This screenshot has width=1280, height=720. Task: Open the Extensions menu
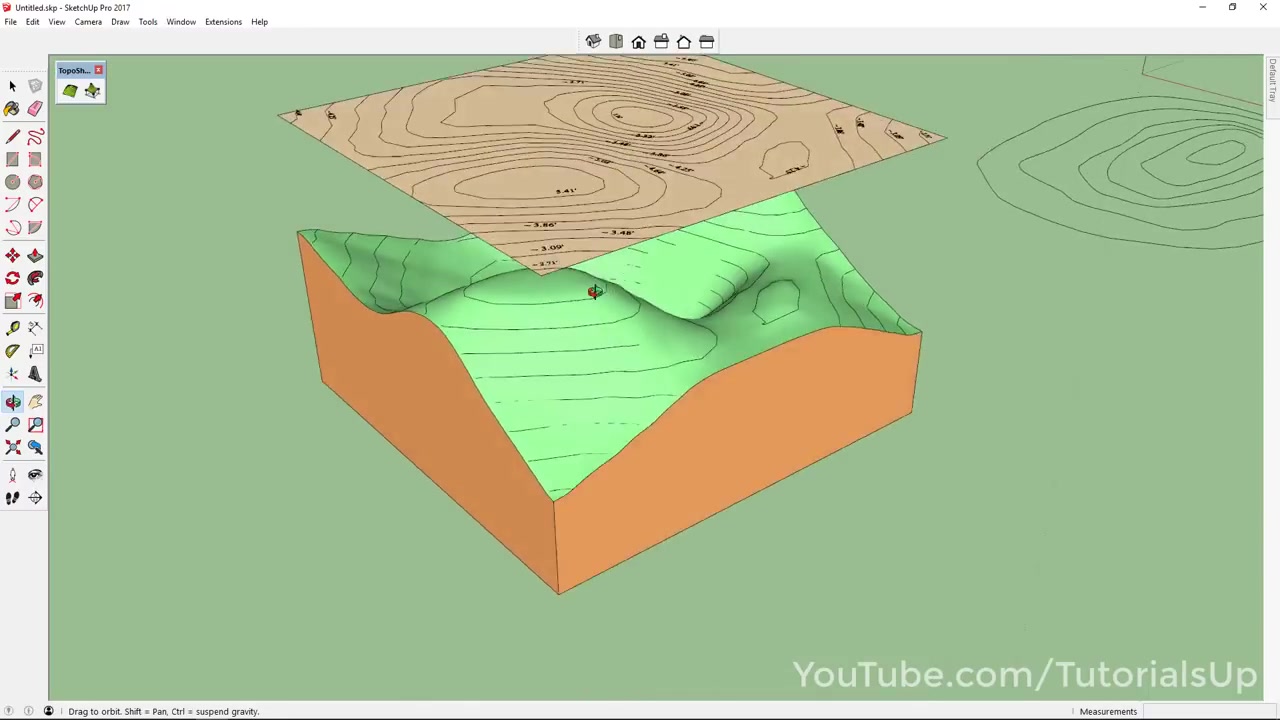coord(223,21)
